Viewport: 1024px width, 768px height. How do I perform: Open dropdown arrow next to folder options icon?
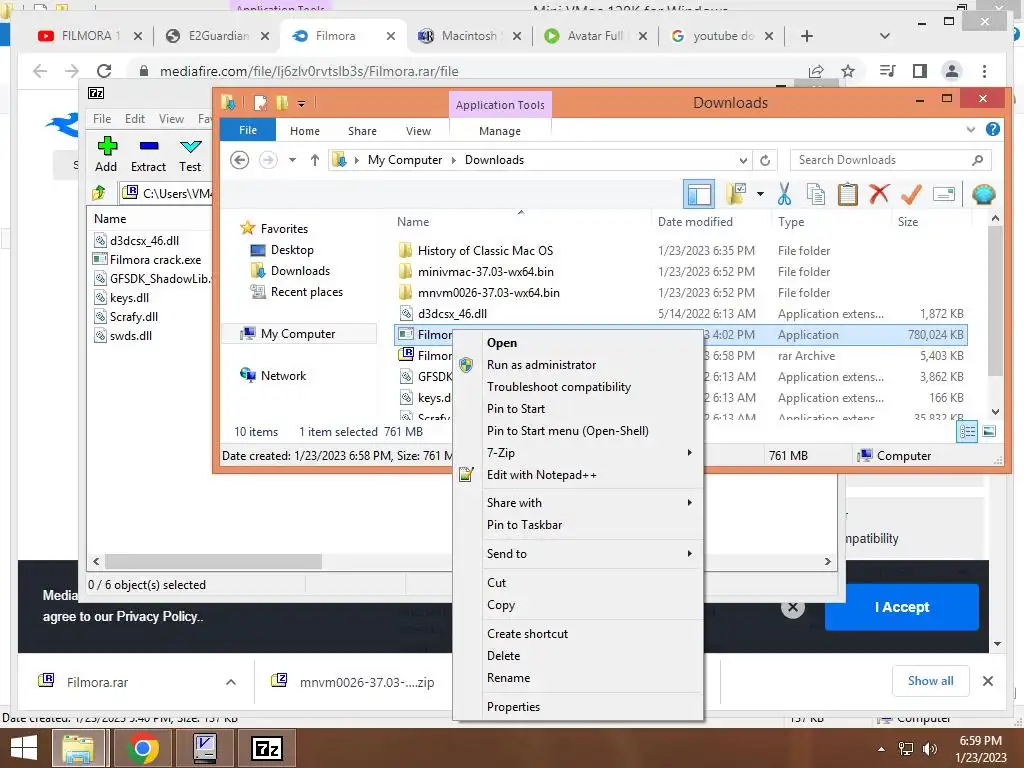[760, 194]
